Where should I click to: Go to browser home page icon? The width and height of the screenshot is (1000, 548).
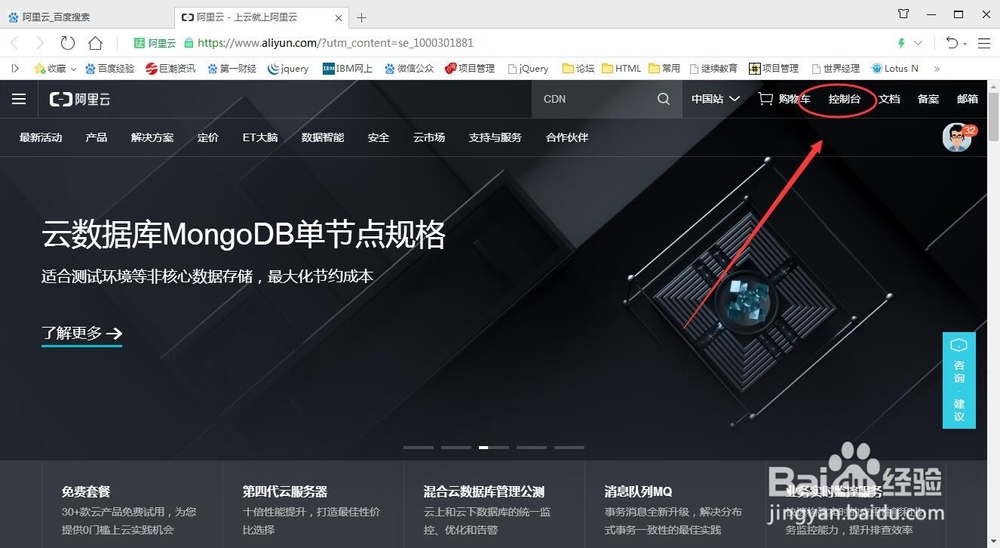point(95,43)
